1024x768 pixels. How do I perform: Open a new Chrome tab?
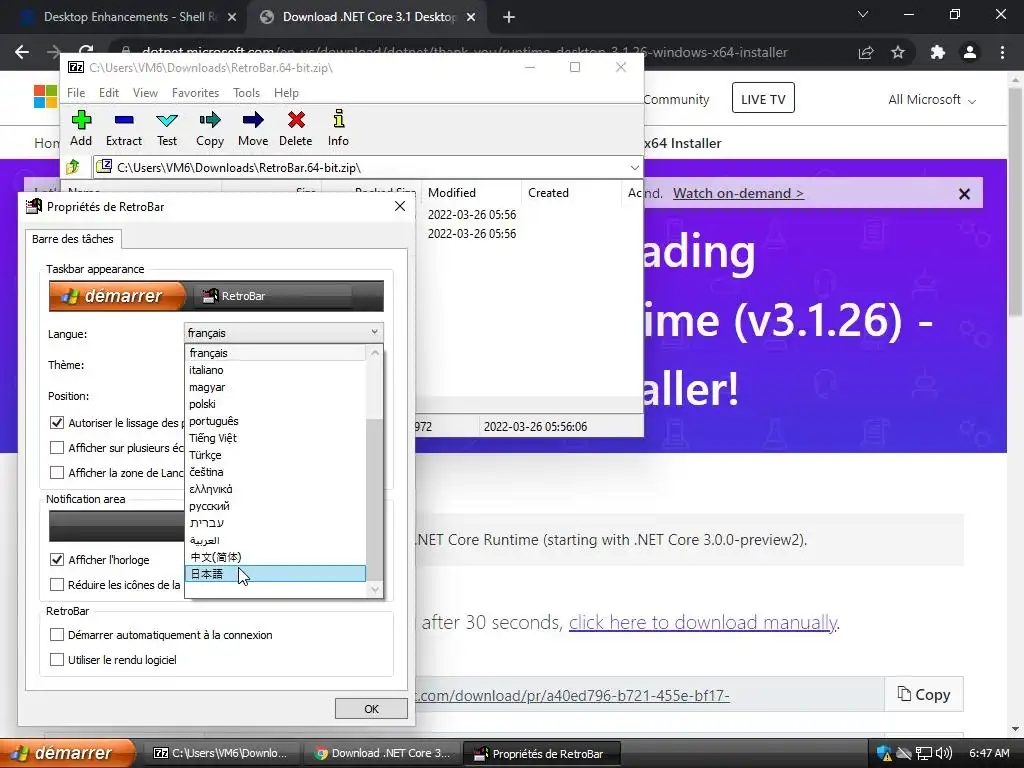click(x=509, y=17)
